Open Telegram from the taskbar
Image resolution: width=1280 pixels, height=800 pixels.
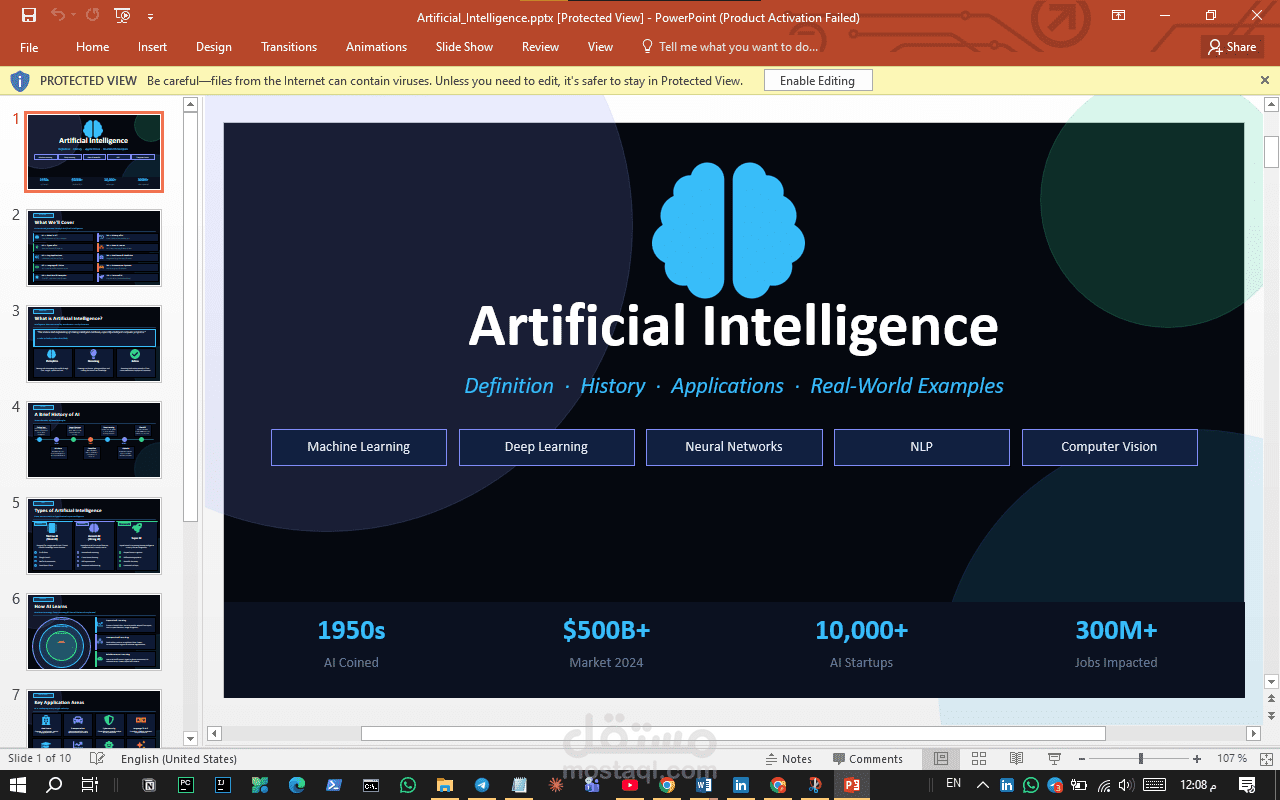click(481, 785)
